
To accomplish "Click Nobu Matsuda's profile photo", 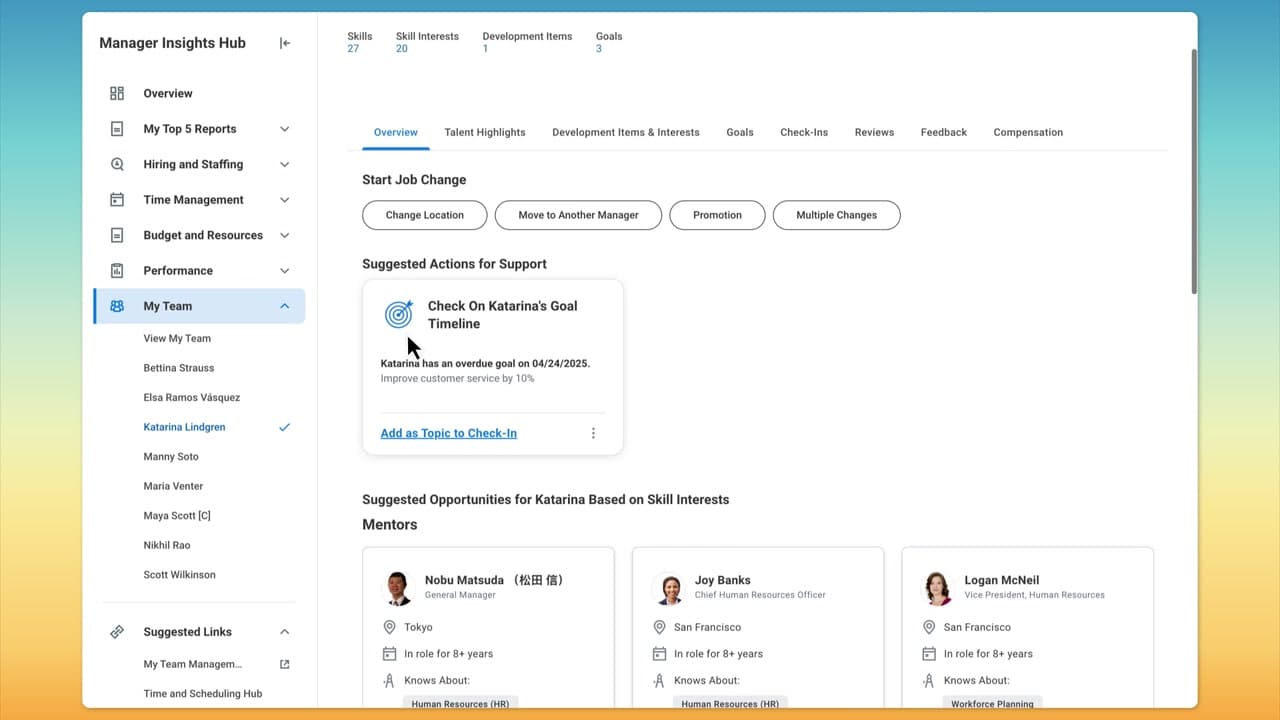I will click(398, 588).
